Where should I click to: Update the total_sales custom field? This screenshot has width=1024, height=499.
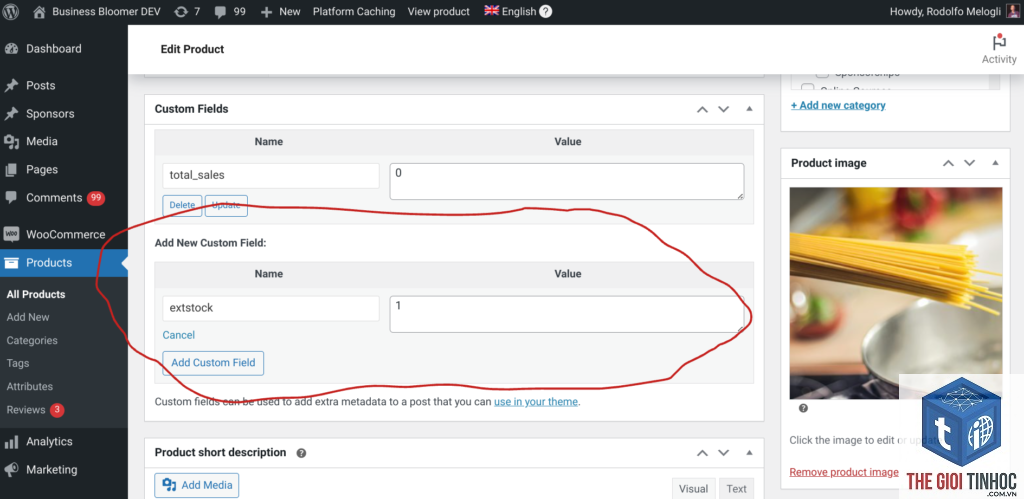tap(226, 204)
